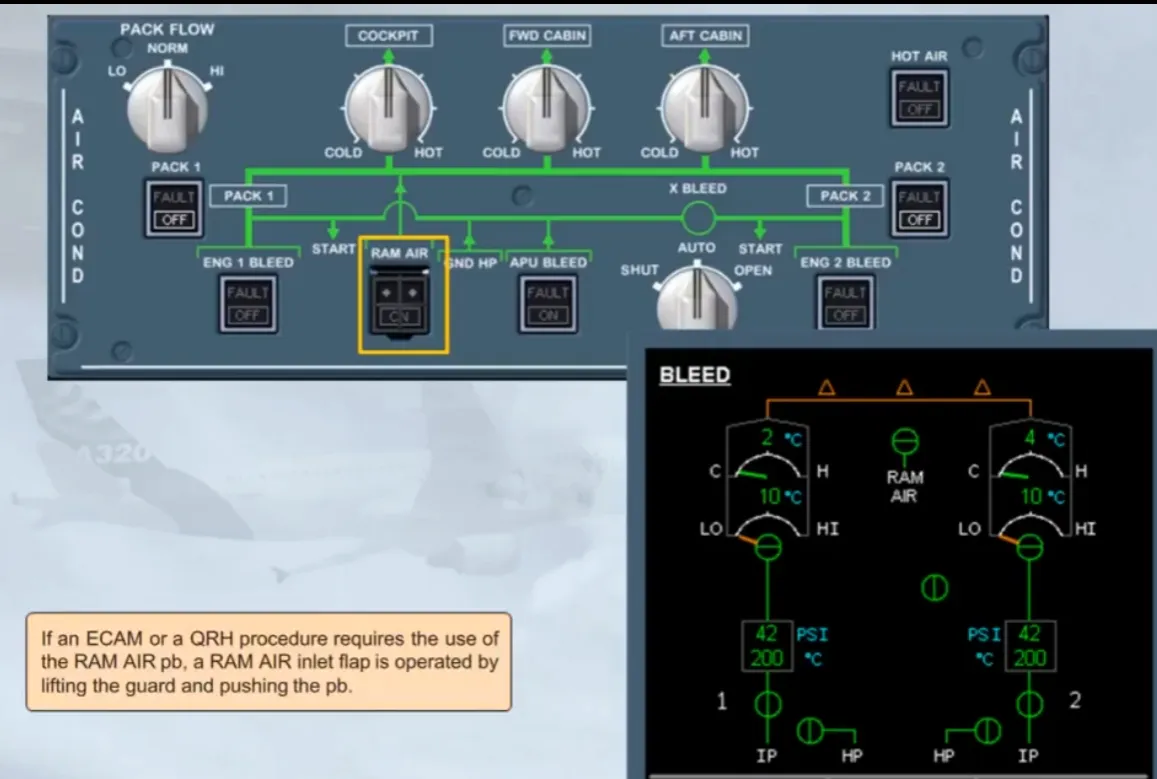The height and width of the screenshot is (779, 1157).
Task: Click the RAM AIR text on BLEED page
Action: [905, 487]
